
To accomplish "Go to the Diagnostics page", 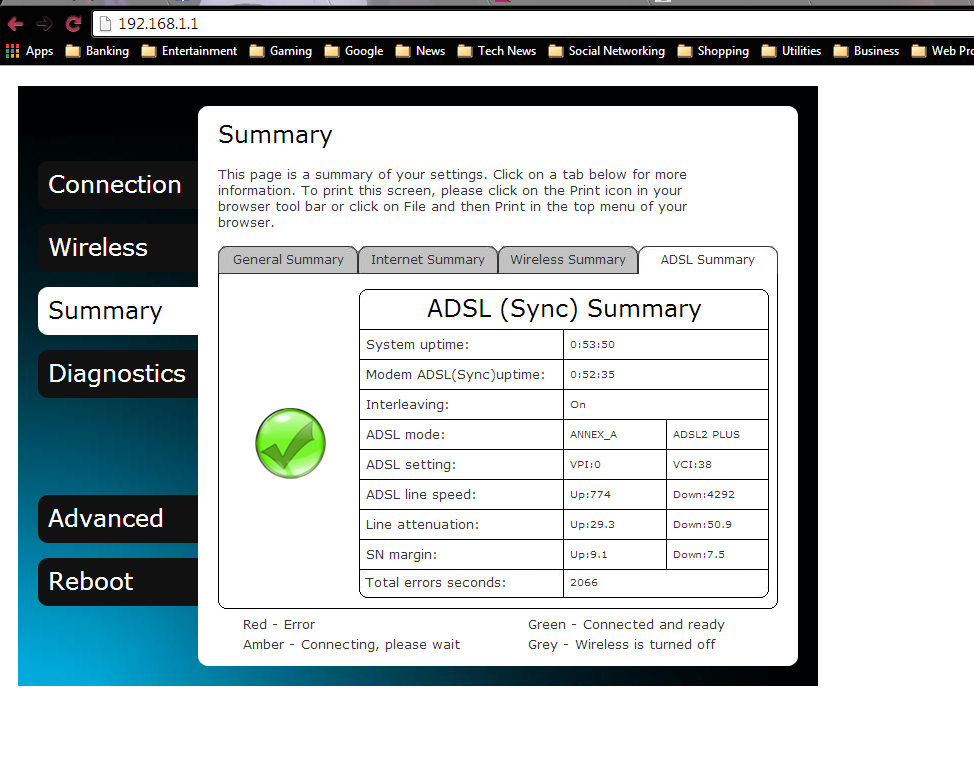I will [x=117, y=374].
